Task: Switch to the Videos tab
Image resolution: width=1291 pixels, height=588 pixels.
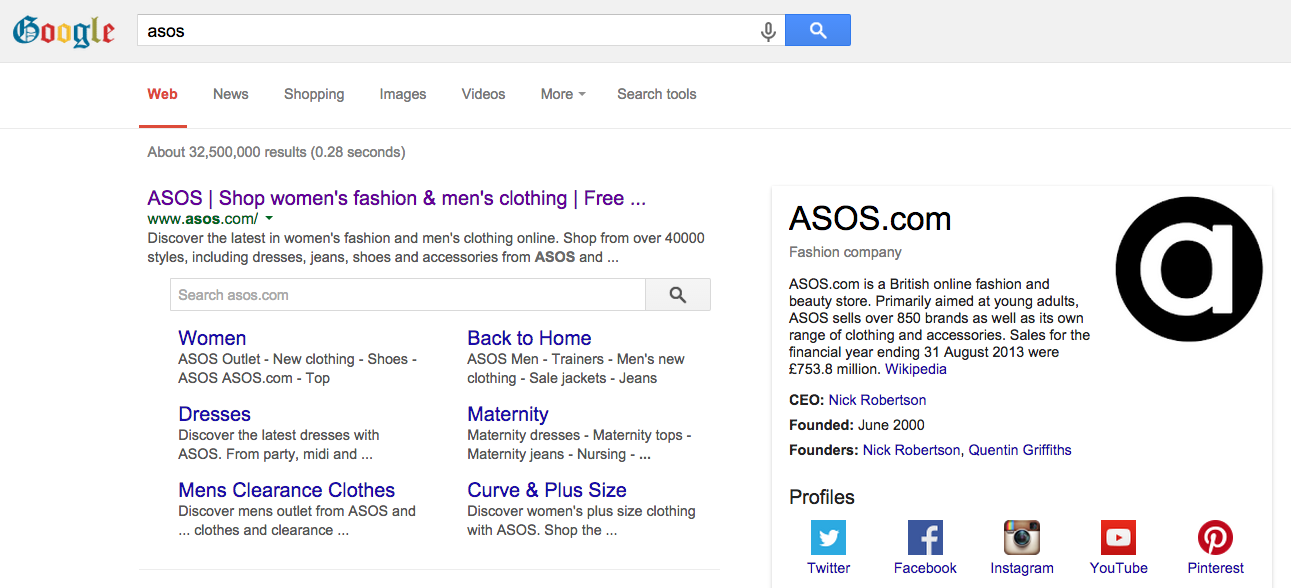Action: coord(484,94)
